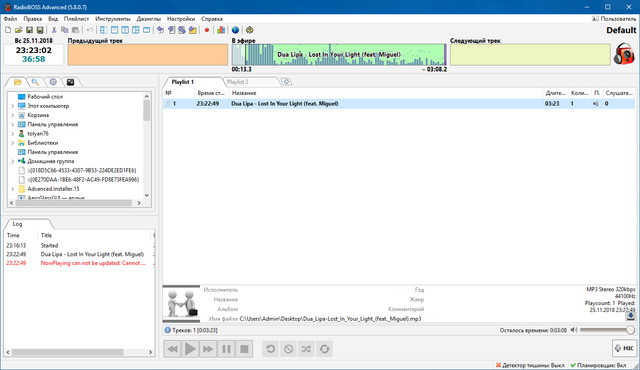Click the scissors Cut icon
The height and width of the screenshot is (370, 640).
point(54,30)
